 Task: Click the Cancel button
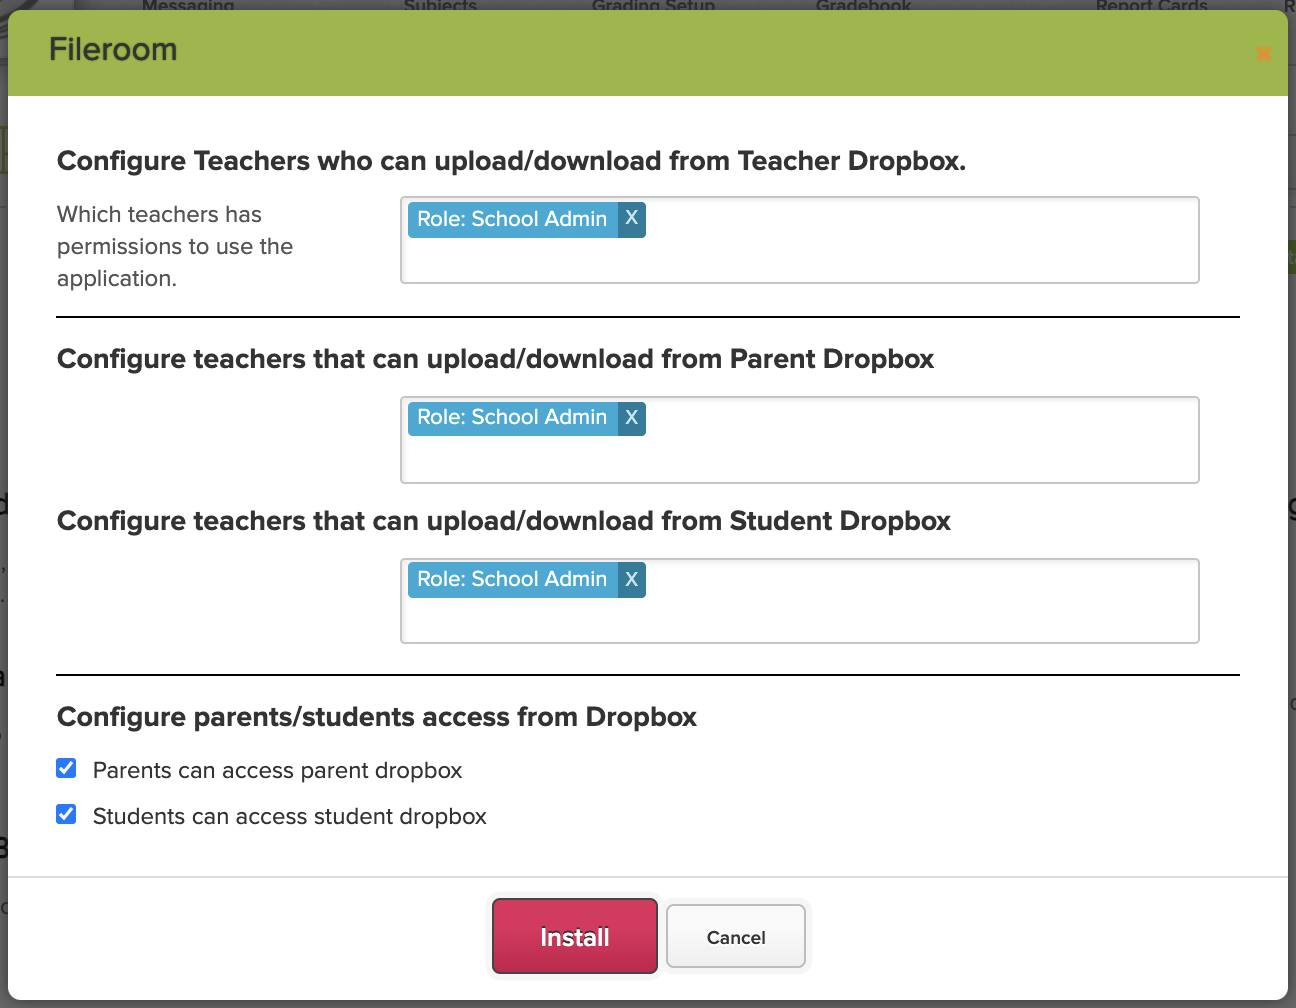click(x=736, y=936)
